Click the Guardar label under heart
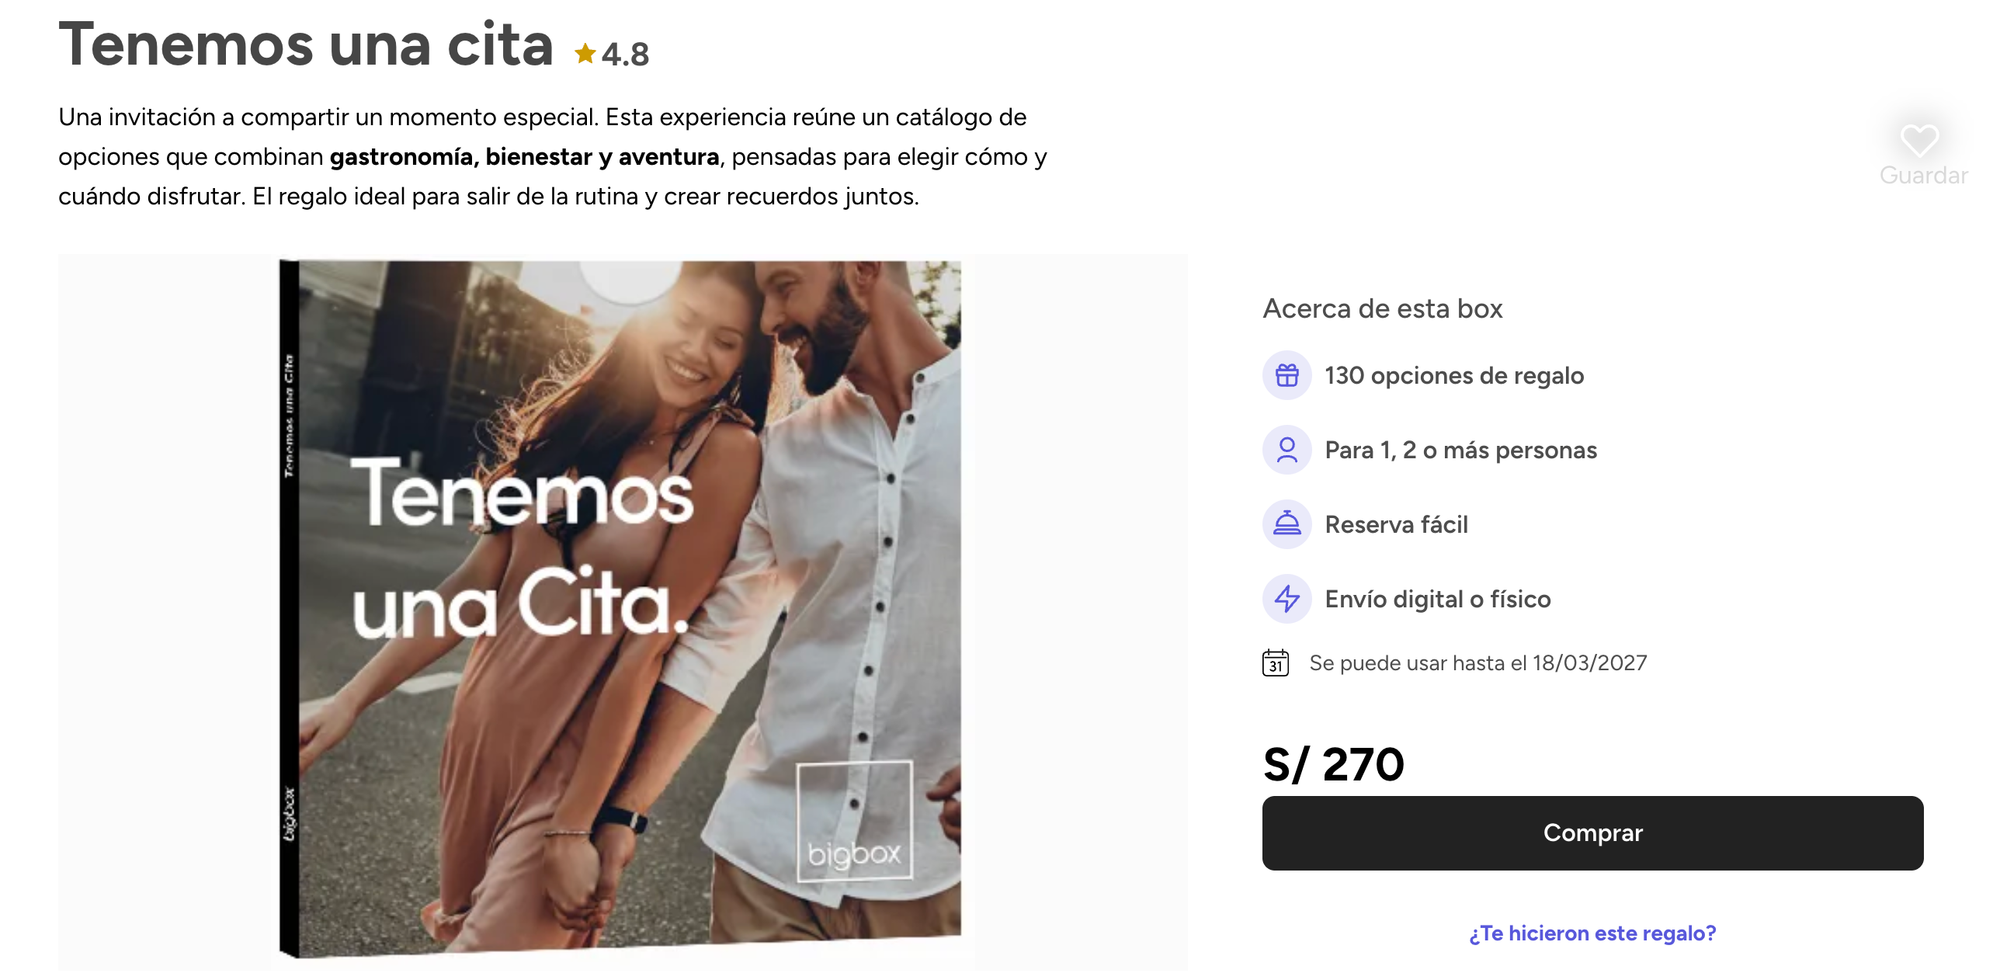 click(x=1923, y=175)
